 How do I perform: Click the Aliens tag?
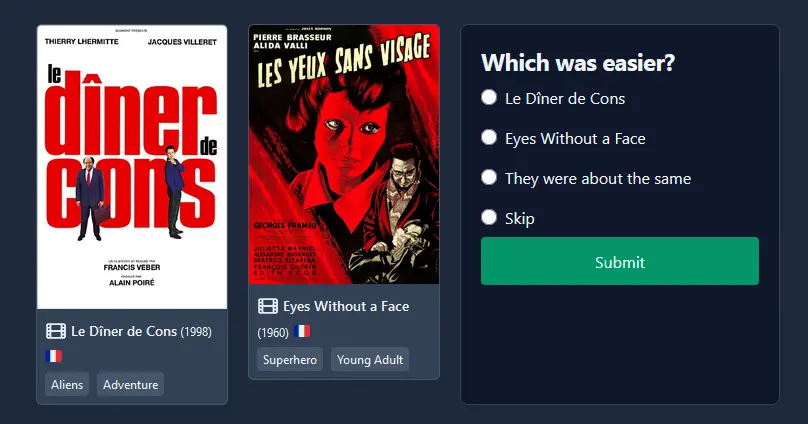[67, 384]
